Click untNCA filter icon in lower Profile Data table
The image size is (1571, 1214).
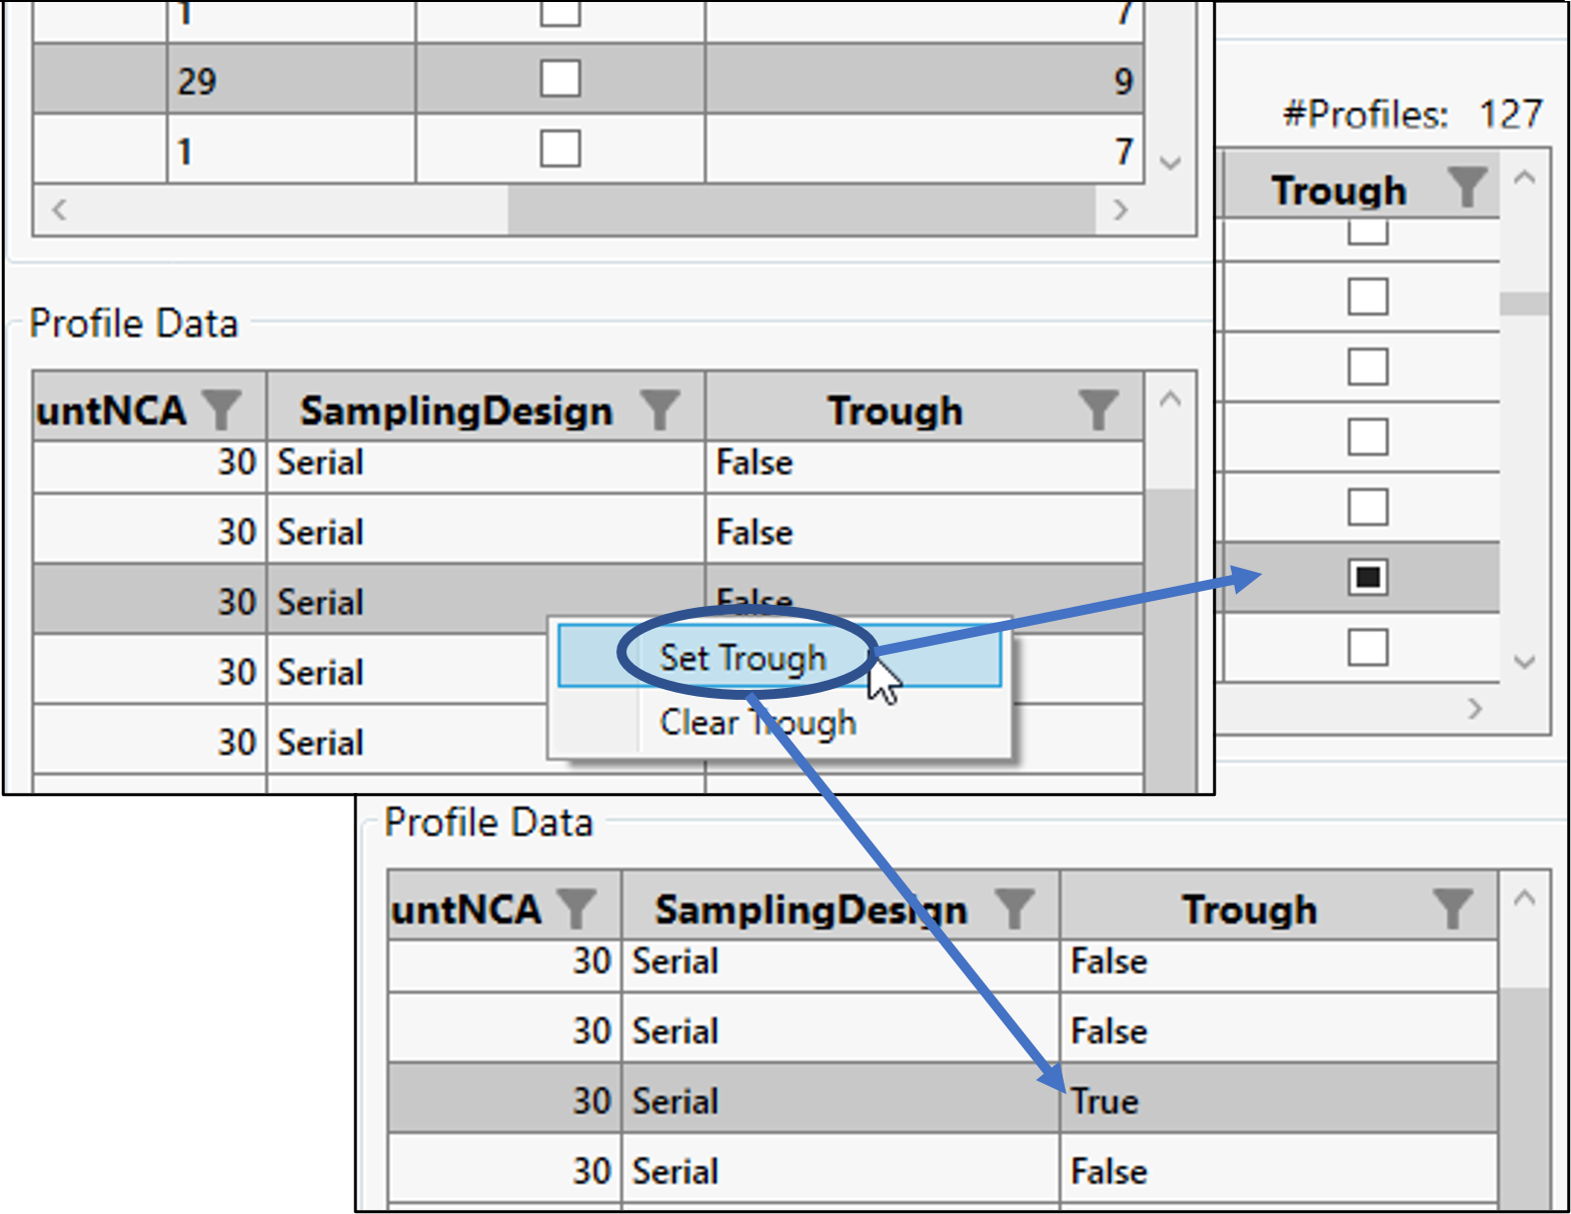[576, 909]
